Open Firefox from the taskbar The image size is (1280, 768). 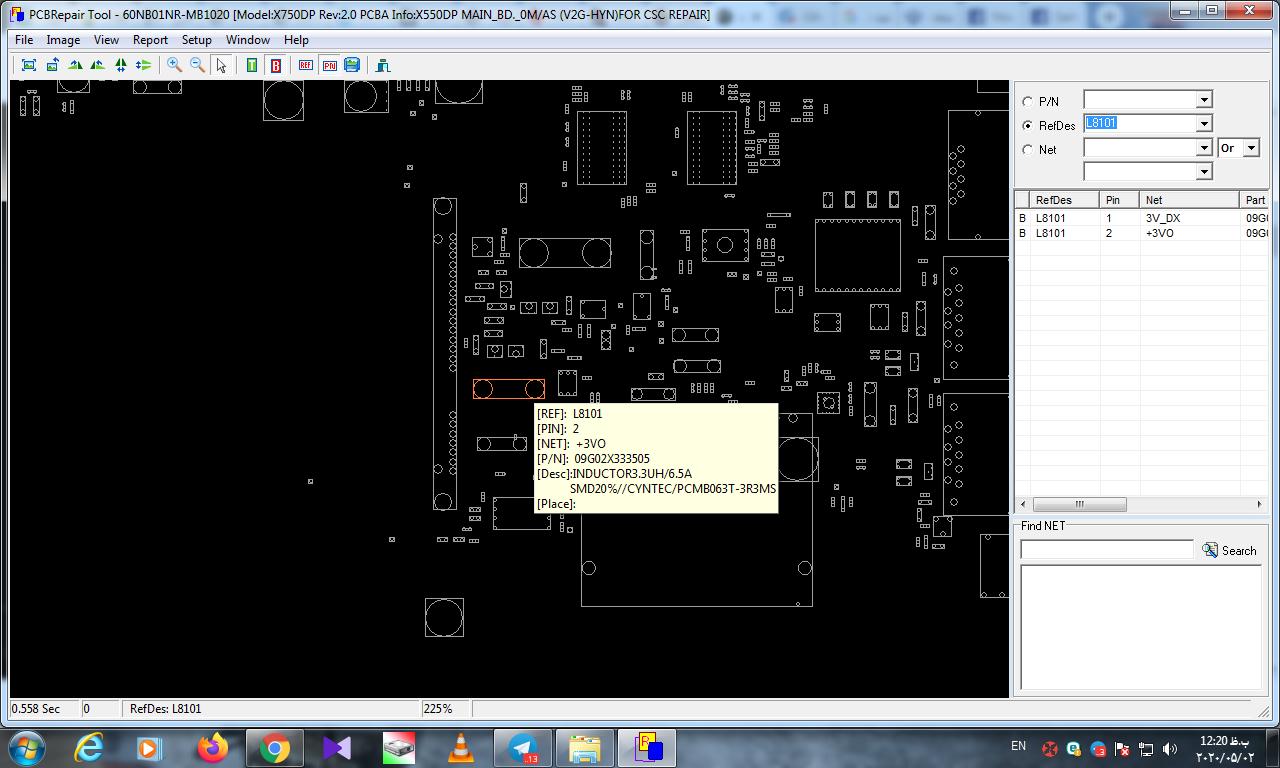tap(212, 748)
